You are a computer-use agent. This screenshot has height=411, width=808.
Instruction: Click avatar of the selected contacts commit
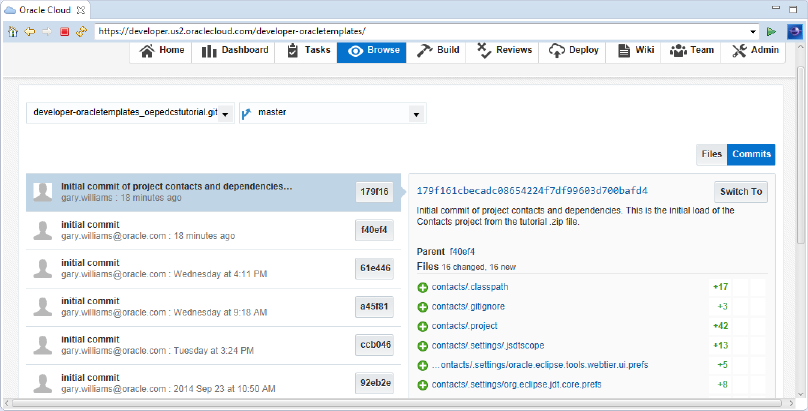[x=42, y=192]
